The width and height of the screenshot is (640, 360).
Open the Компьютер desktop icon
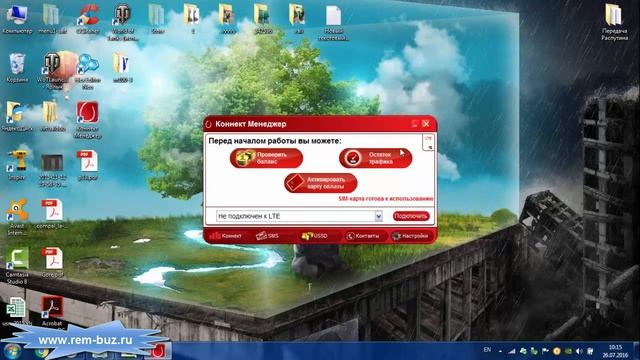click(x=17, y=19)
